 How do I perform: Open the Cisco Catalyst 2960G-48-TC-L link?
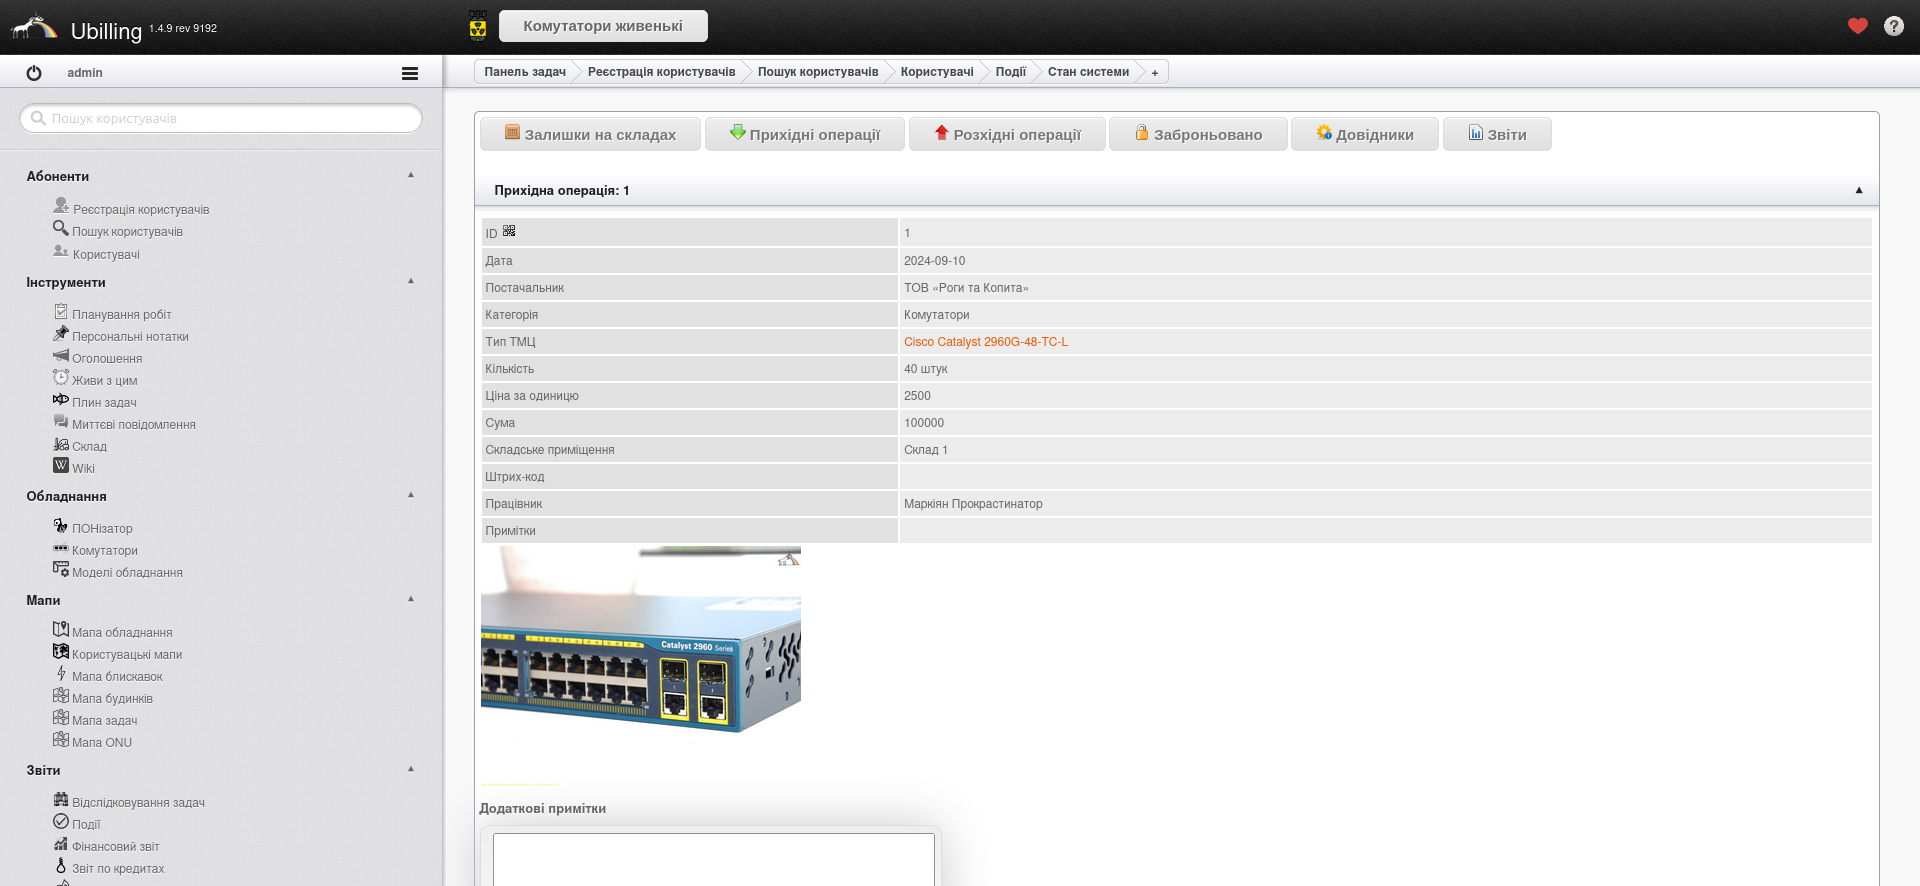985,342
